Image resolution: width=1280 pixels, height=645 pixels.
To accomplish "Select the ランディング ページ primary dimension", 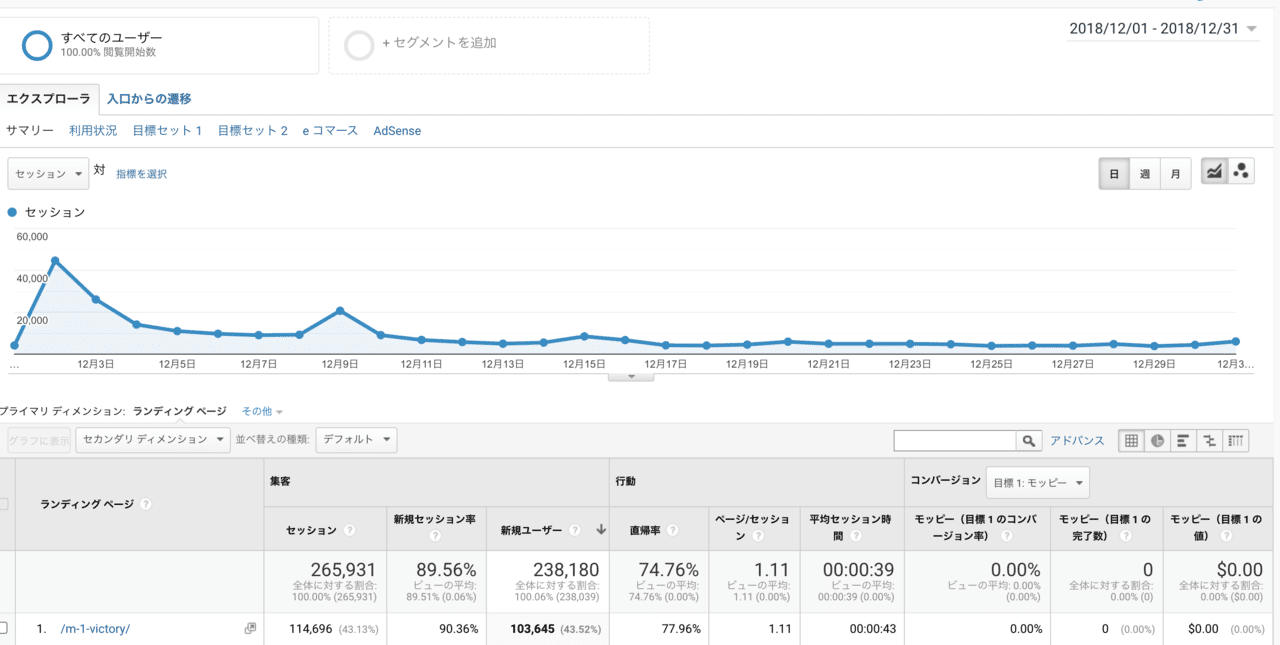I will click(x=179, y=411).
